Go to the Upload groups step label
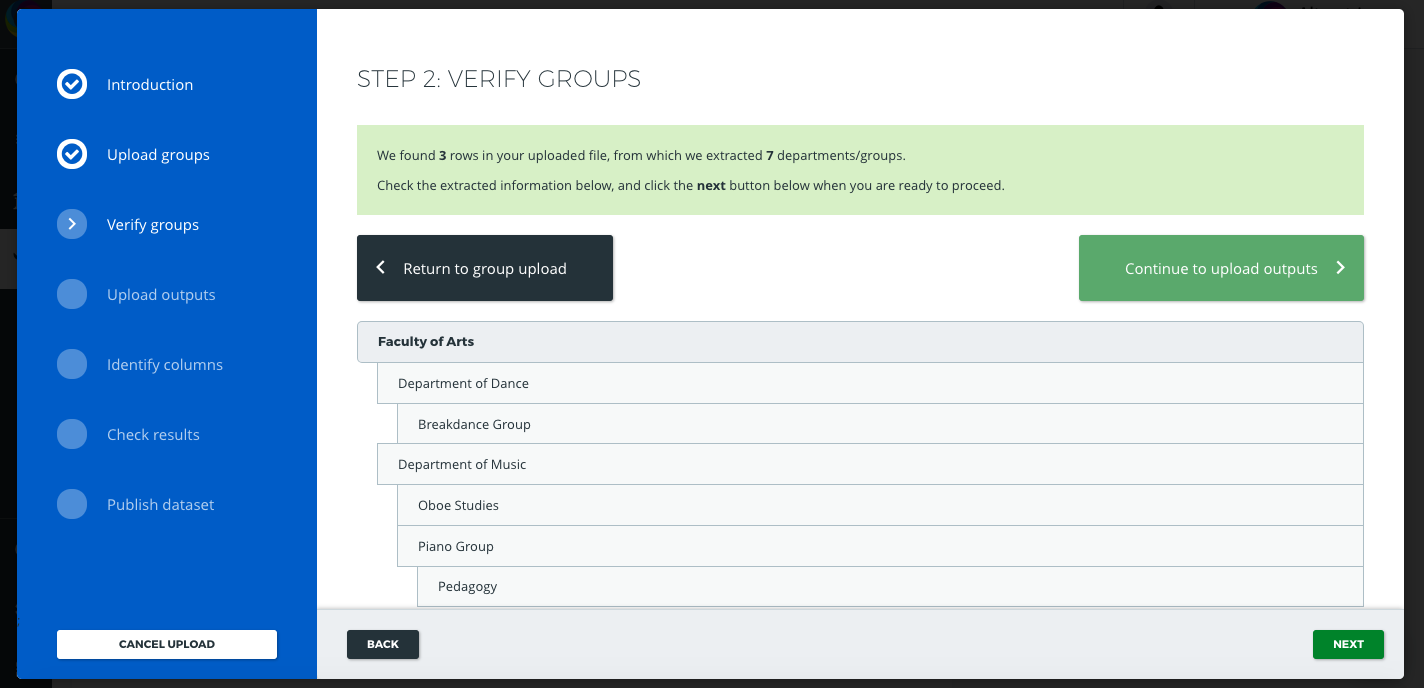Viewport: 1424px width, 688px height. pyautogui.click(x=158, y=155)
